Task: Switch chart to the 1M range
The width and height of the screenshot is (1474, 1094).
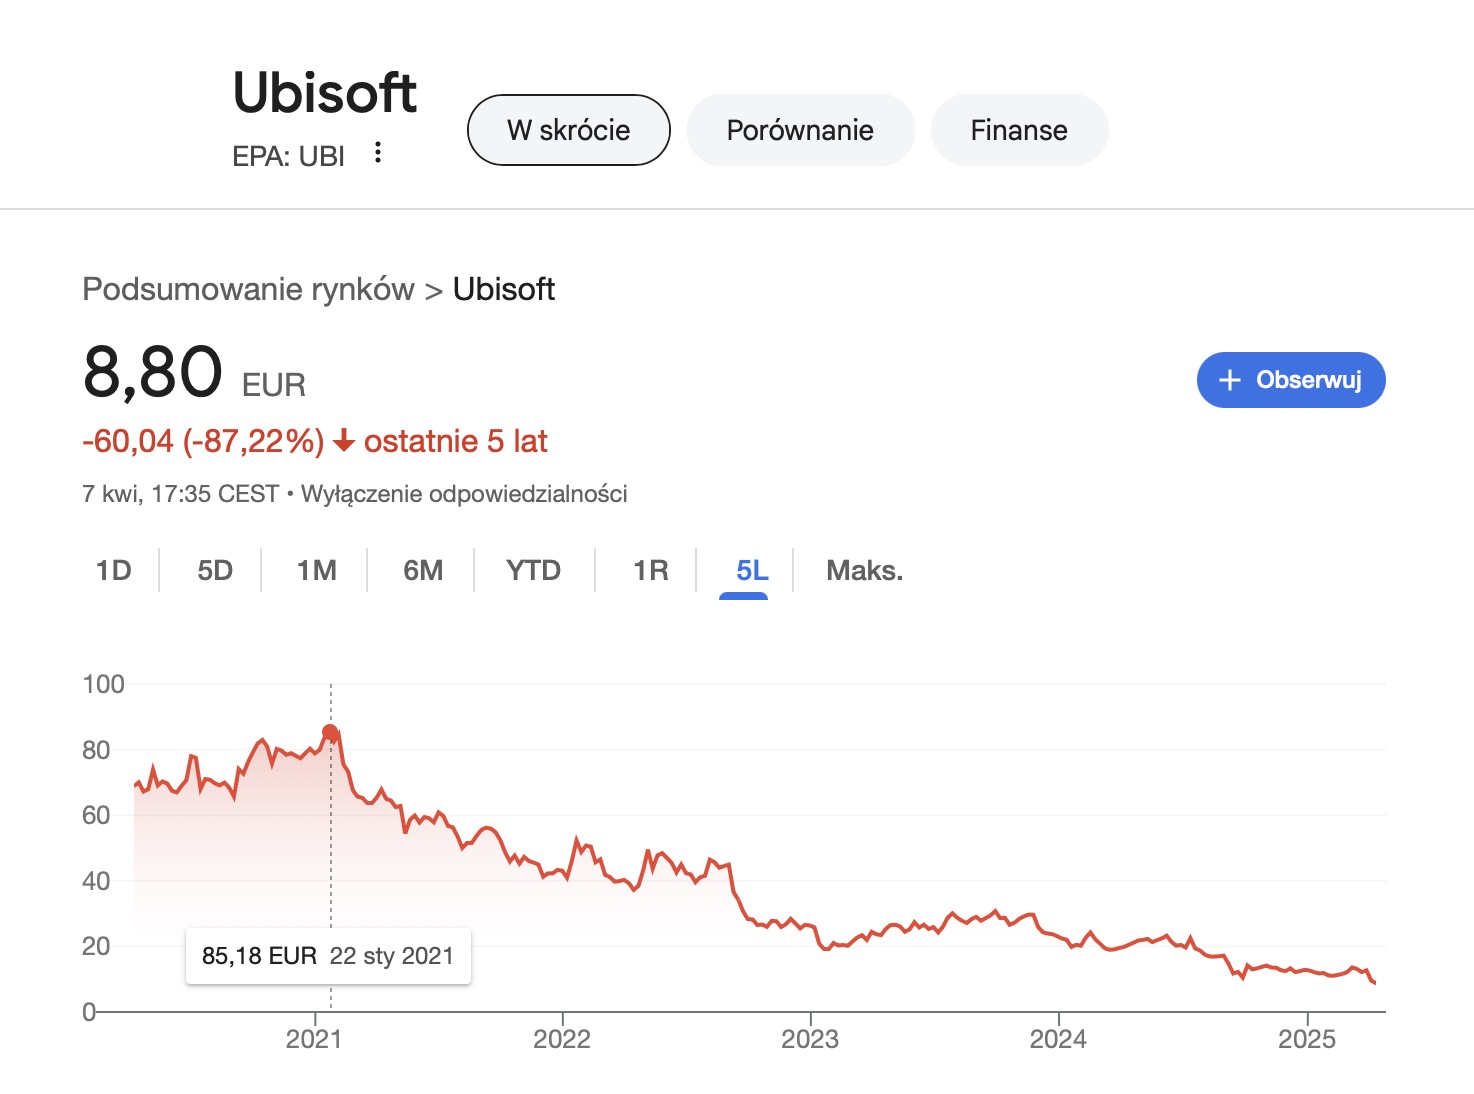Action: click(316, 571)
